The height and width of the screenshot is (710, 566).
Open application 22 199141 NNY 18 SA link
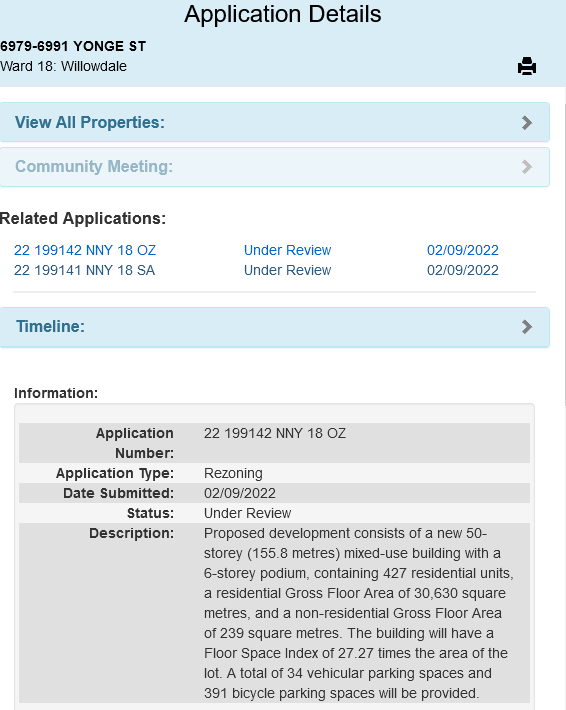pyautogui.click(x=84, y=270)
